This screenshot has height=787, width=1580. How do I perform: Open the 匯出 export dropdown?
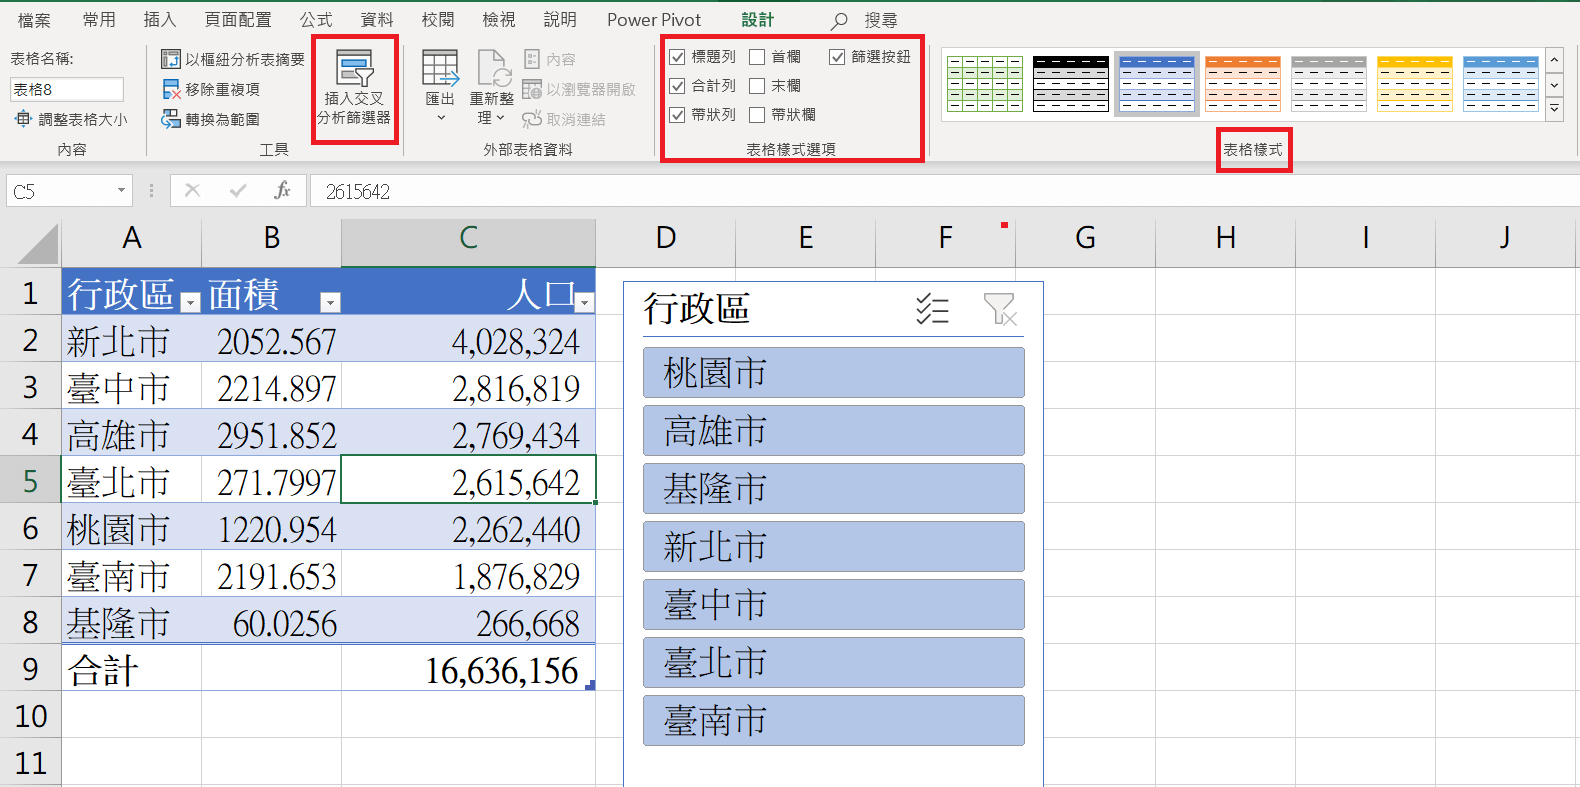coord(440,118)
